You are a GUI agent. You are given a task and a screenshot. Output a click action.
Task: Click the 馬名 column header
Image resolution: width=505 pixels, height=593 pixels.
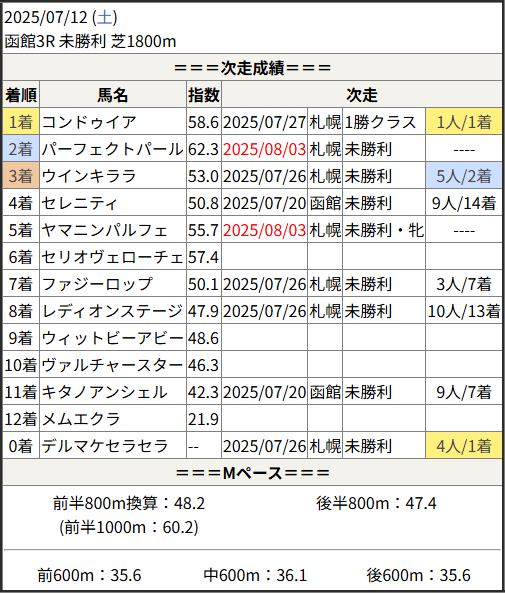pyautogui.click(x=113, y=95)
